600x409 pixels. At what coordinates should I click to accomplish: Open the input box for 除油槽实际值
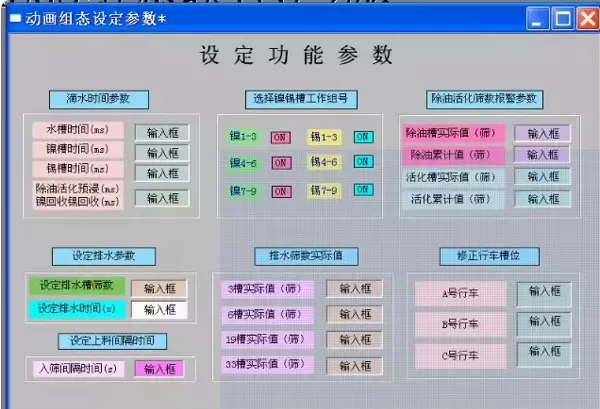click(543, 133)
